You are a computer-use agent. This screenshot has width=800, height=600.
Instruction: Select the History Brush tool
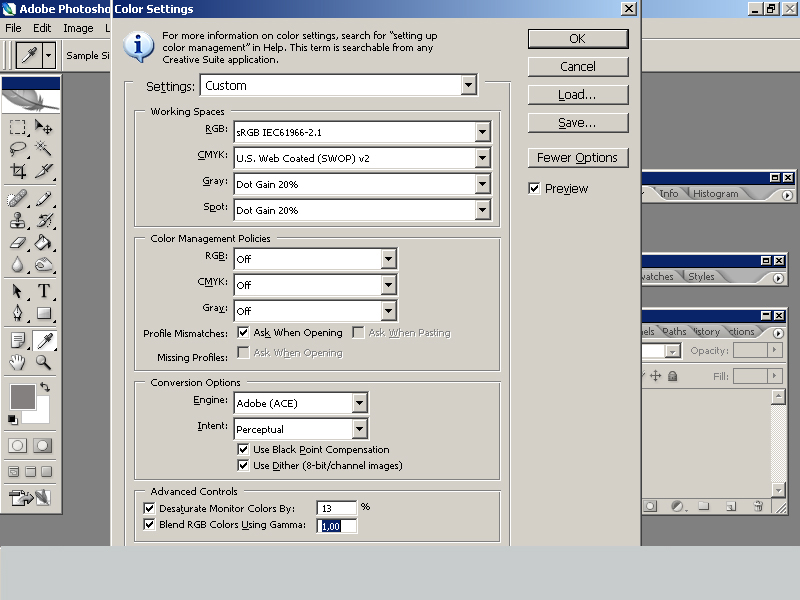coord(44,220)
